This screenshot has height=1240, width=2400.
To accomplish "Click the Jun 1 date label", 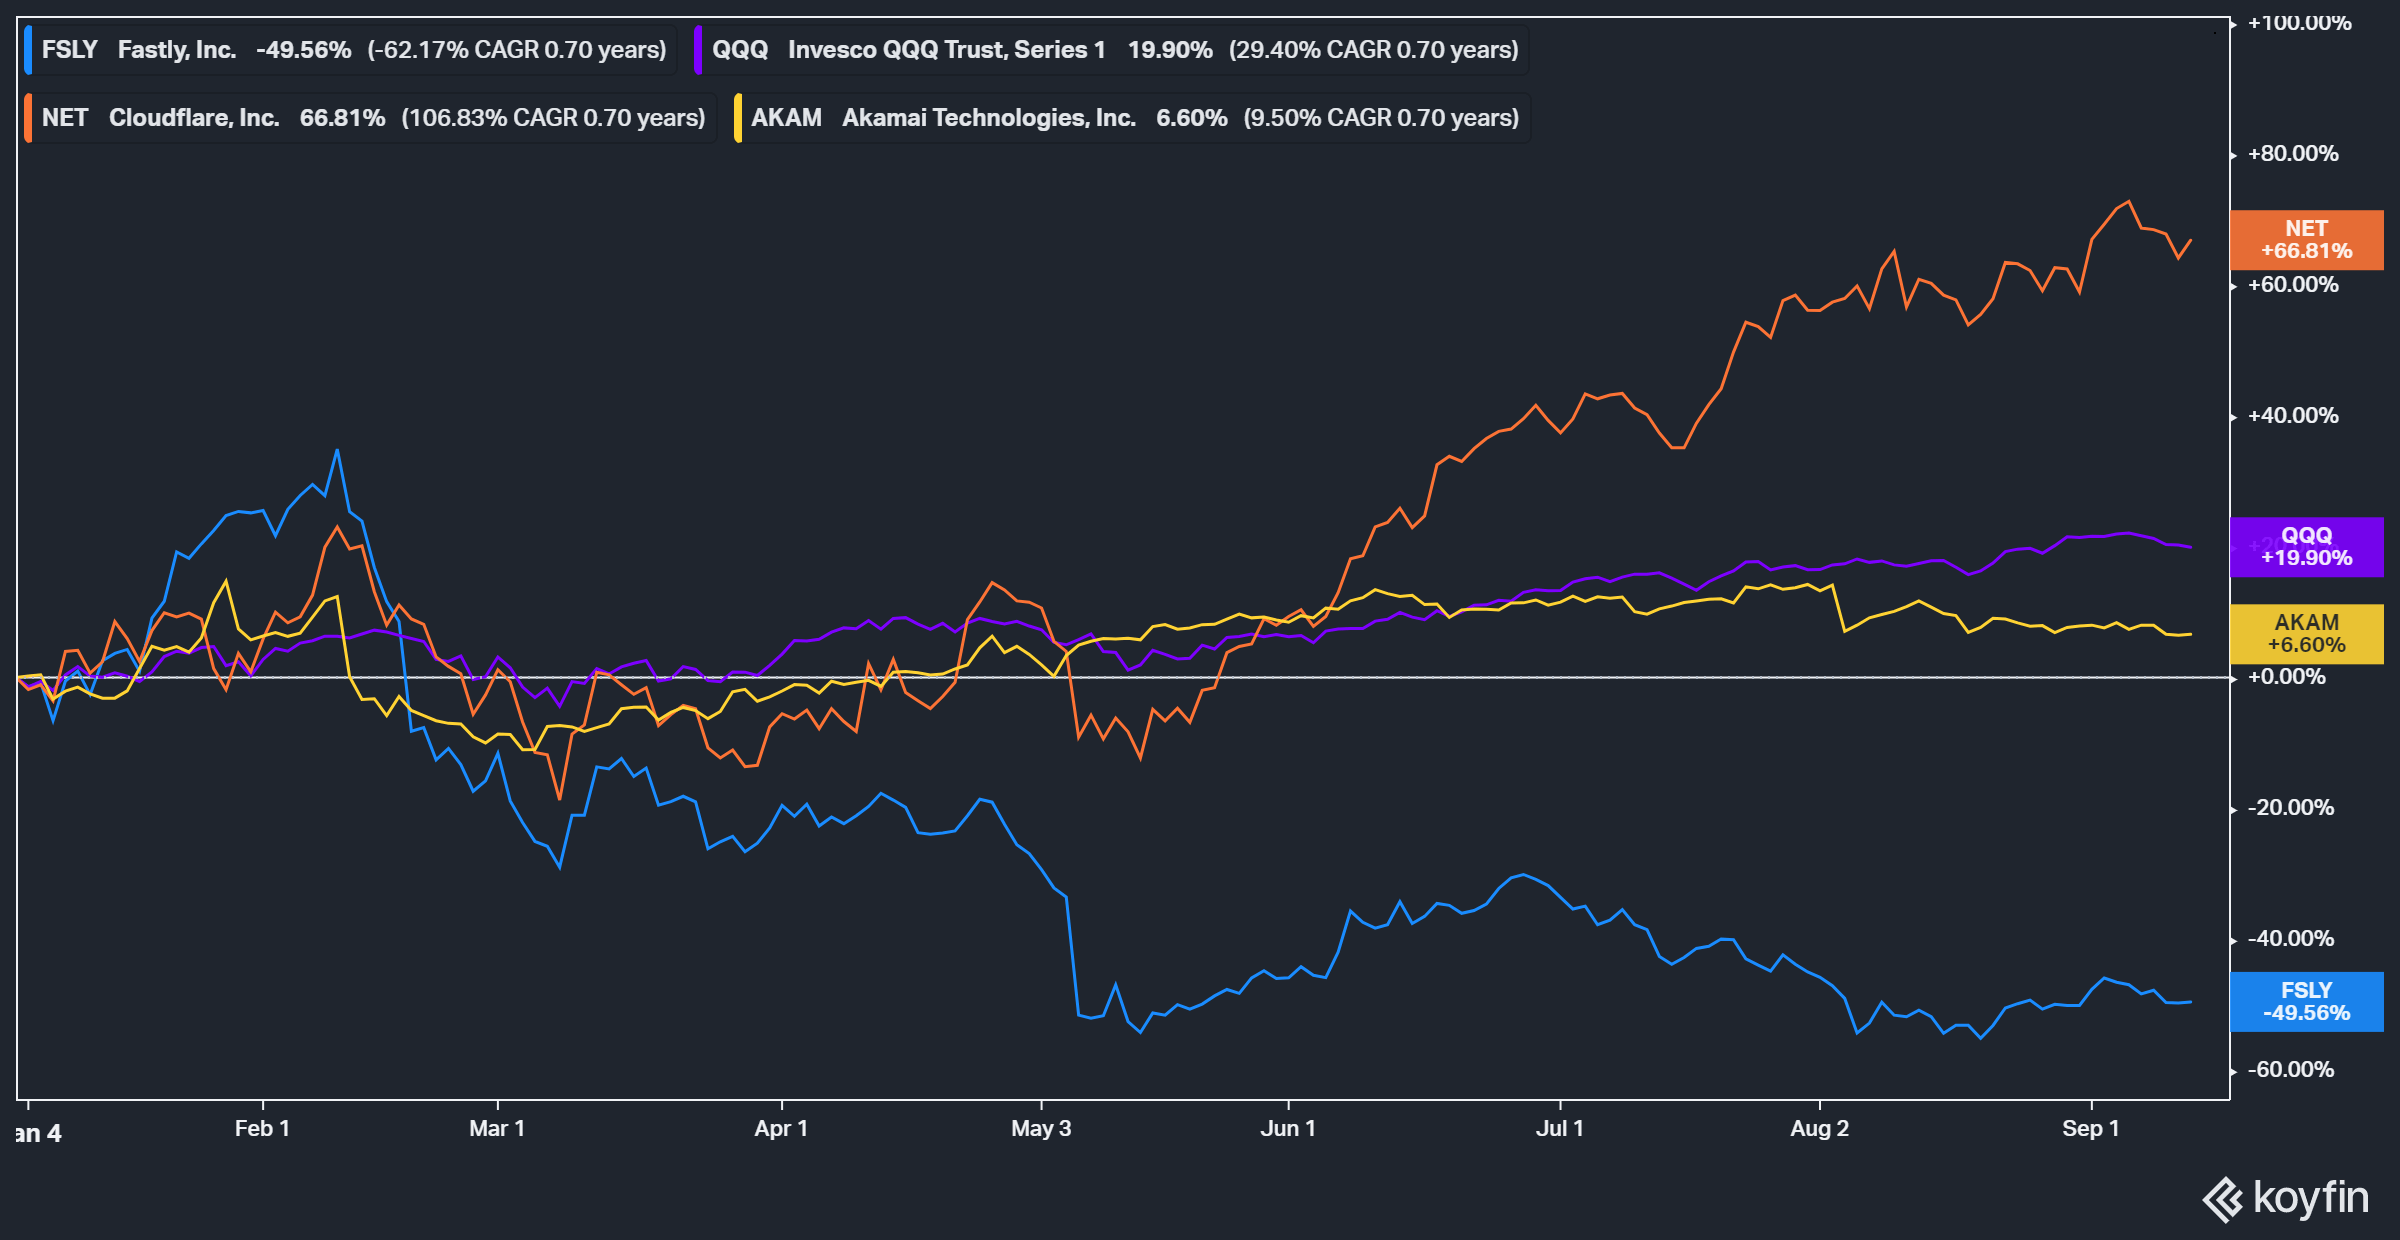I will point(1288,1128).
